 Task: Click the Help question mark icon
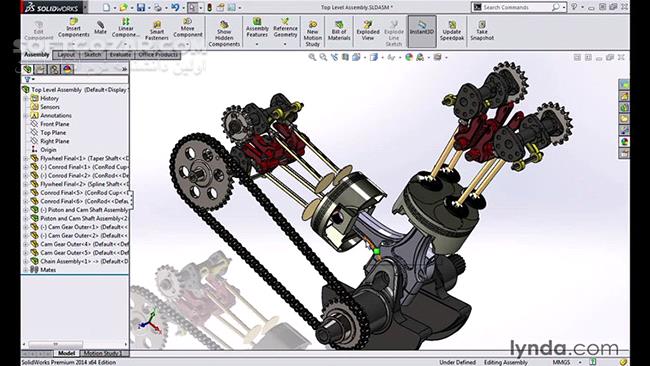point(575,7)
